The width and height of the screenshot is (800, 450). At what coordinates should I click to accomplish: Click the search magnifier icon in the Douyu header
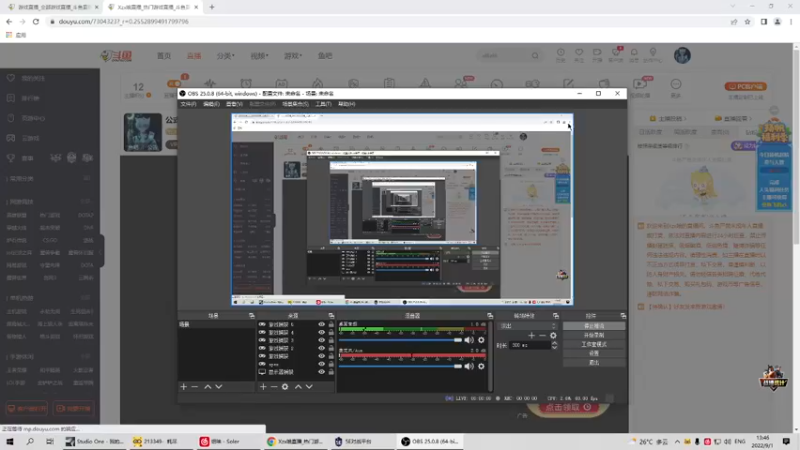pos(535,56)
